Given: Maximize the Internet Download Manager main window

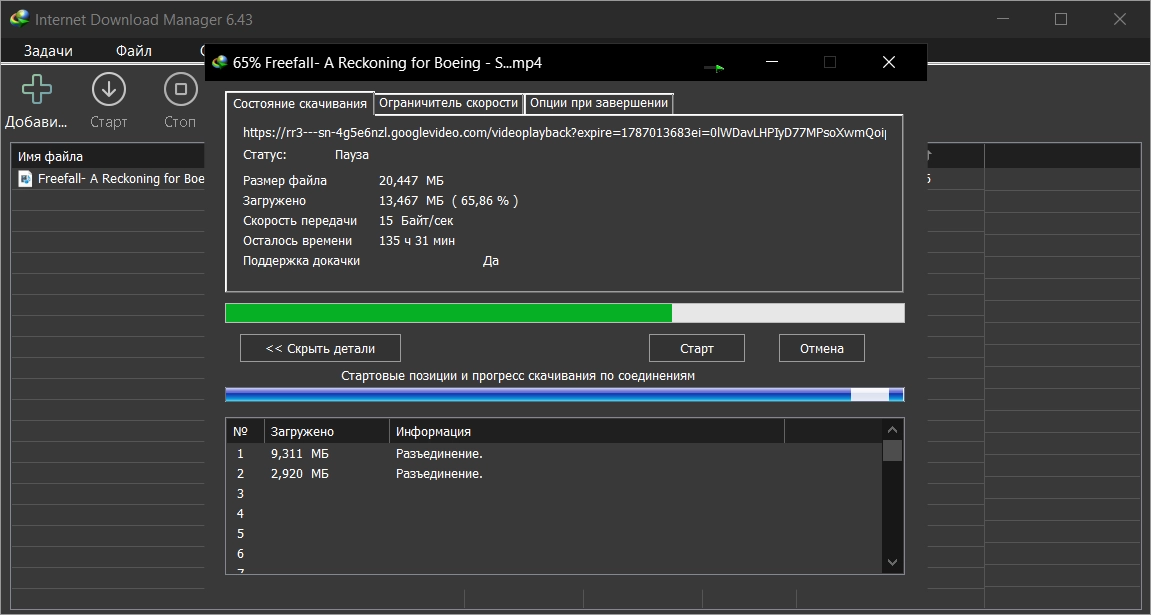Looking at the screenshot, I should [1061, 19].
